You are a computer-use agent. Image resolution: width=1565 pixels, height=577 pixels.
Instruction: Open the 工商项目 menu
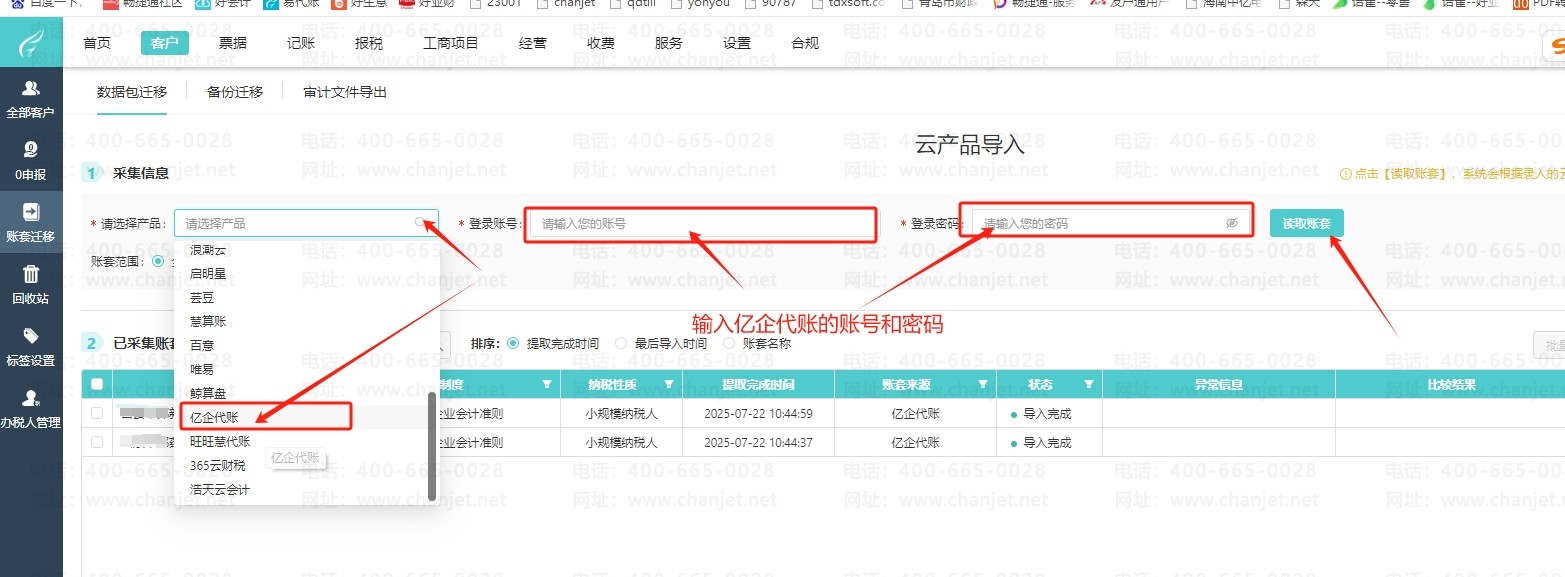coord(451,43)
